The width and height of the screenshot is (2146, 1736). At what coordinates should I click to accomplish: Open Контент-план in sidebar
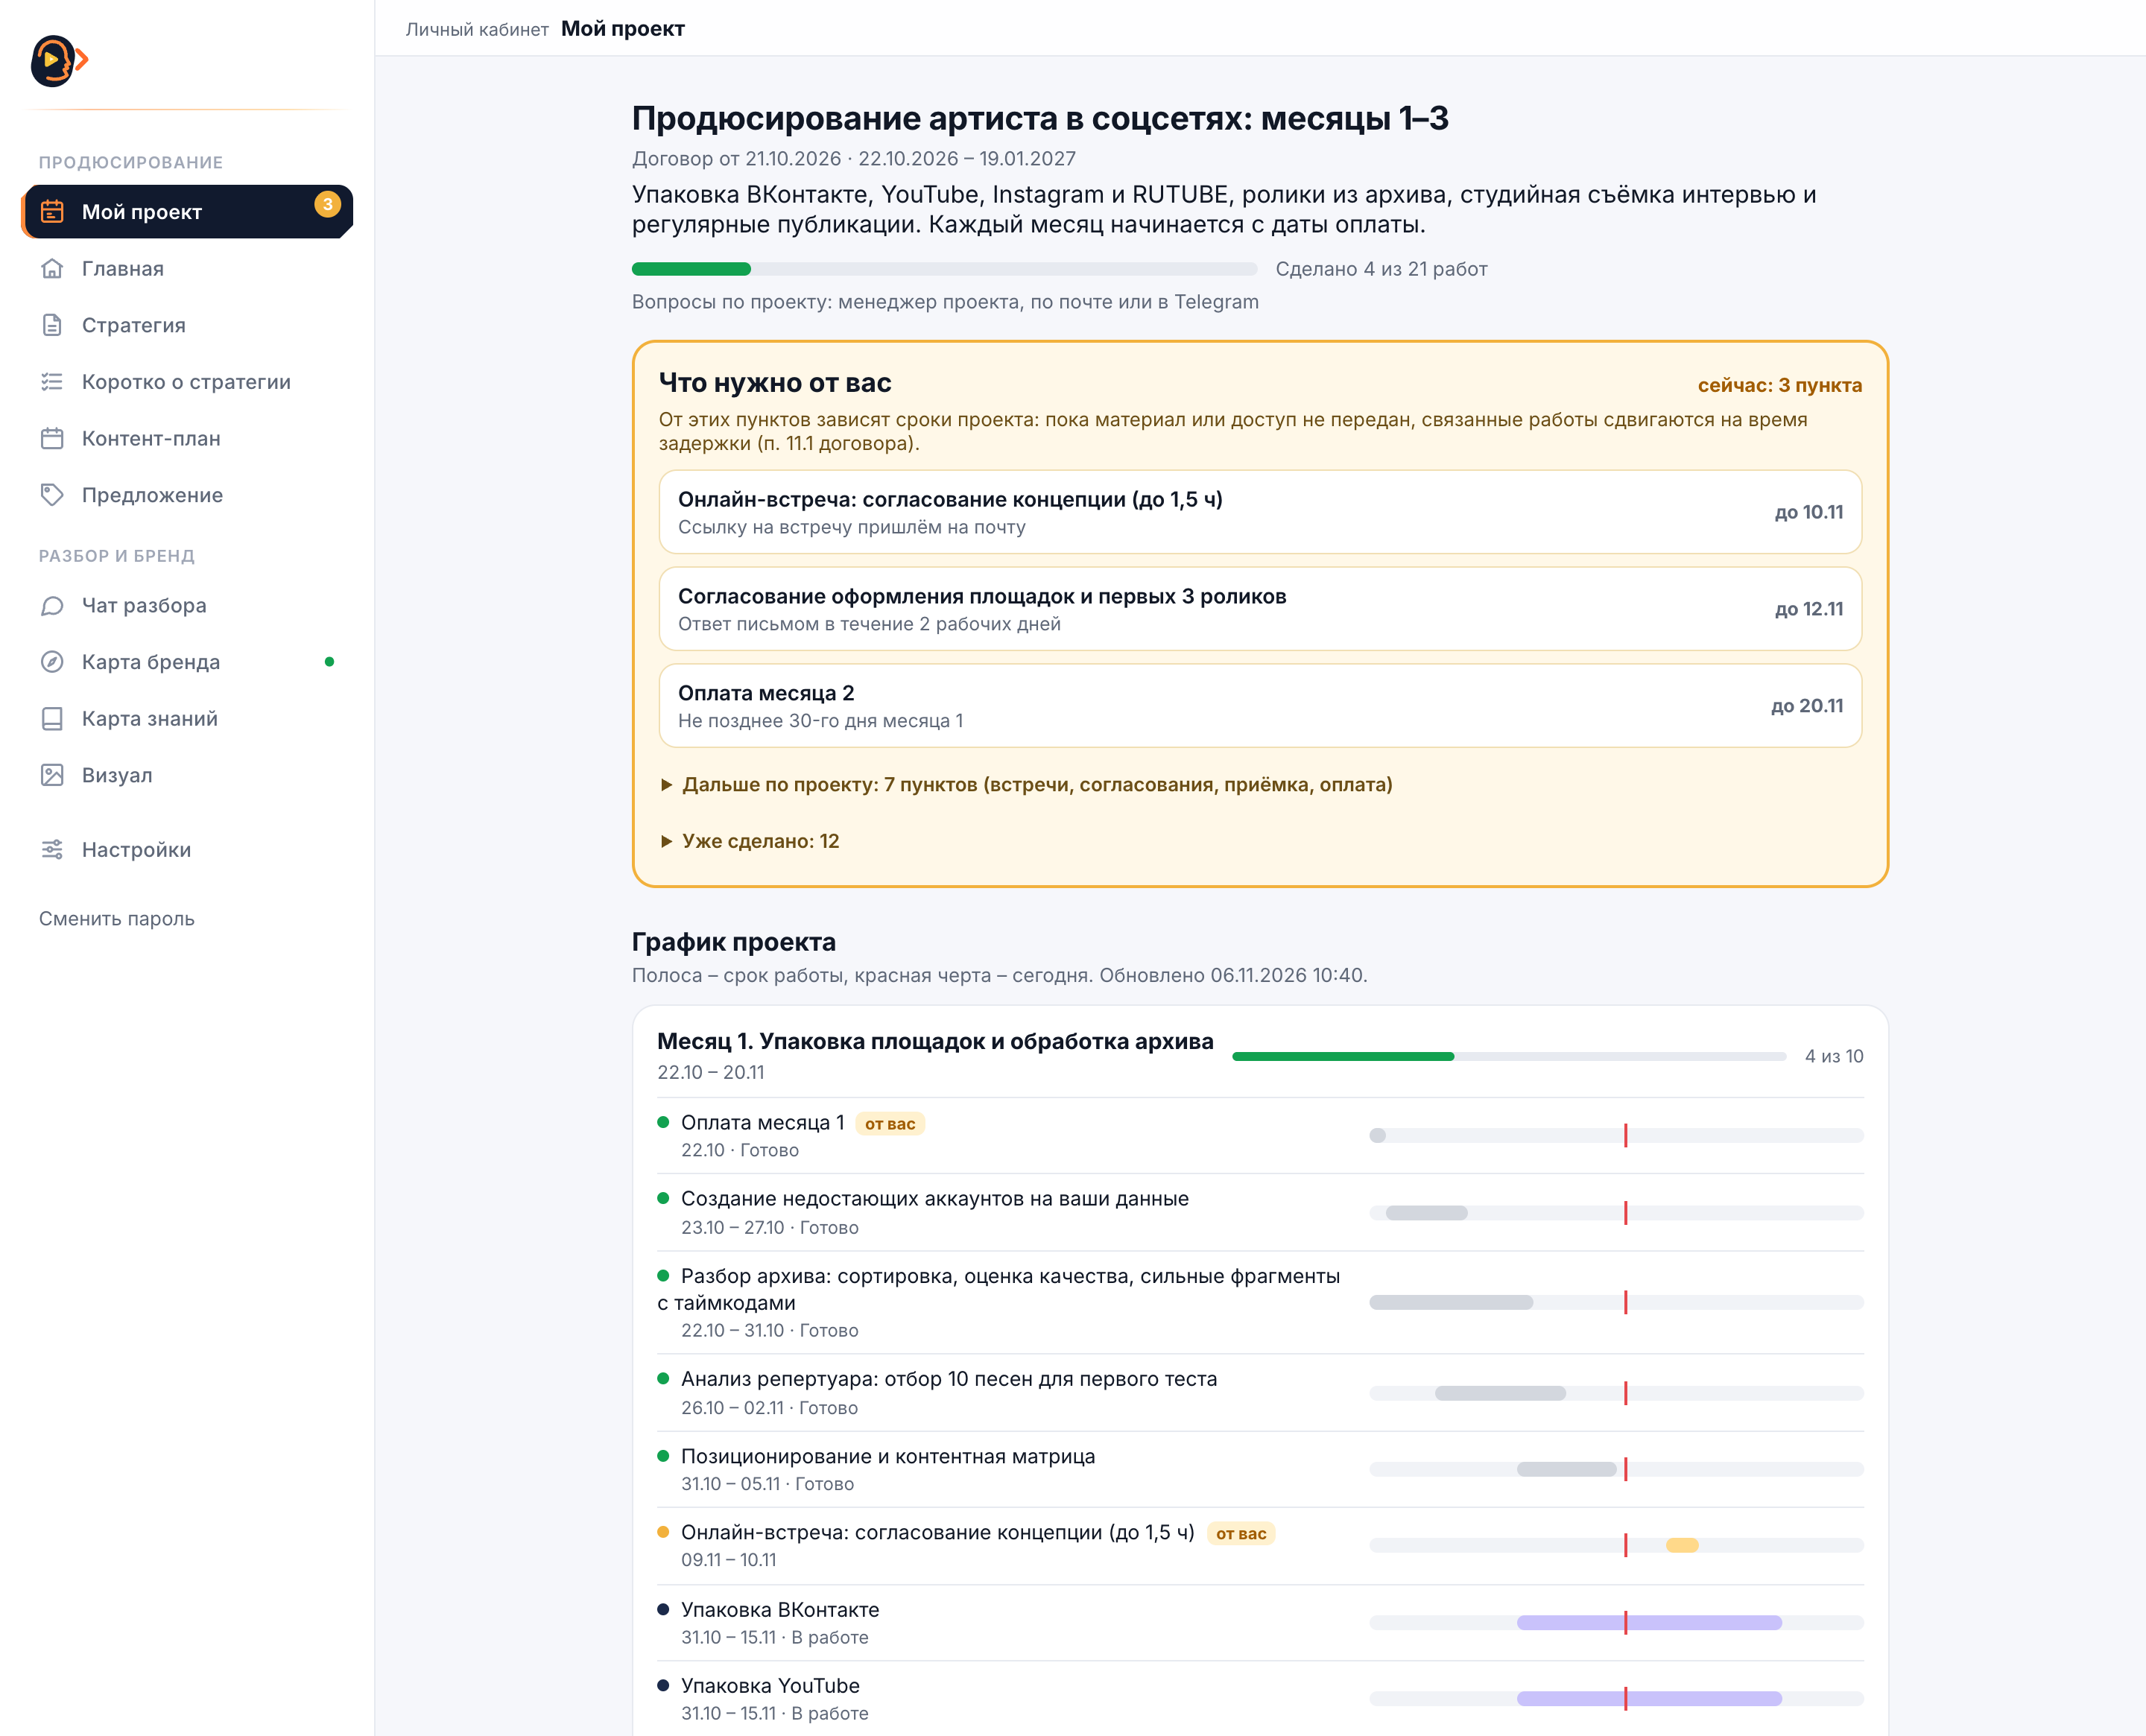(x=188, y=439)
